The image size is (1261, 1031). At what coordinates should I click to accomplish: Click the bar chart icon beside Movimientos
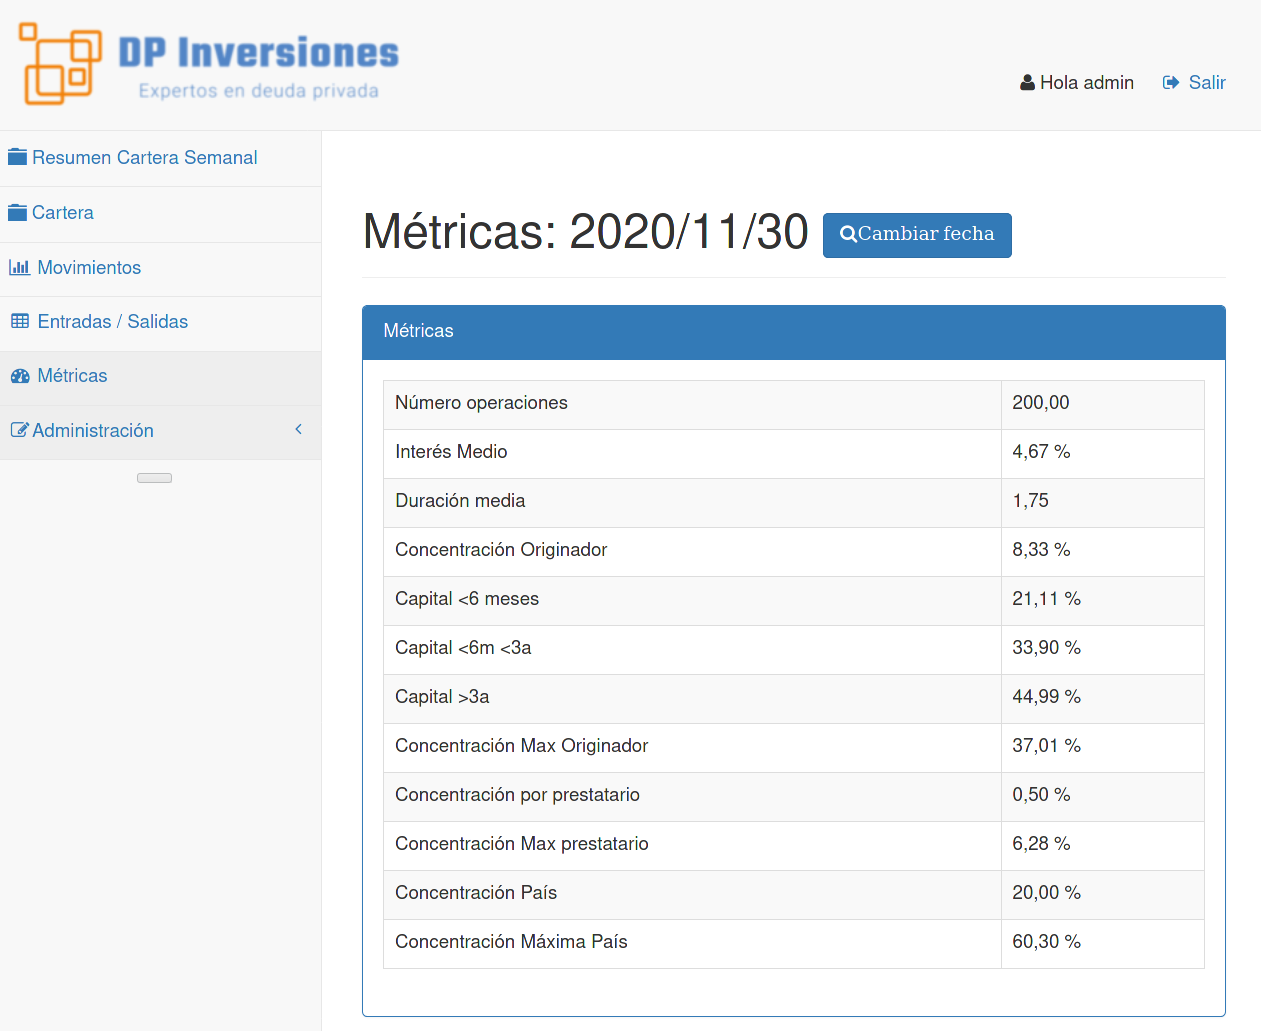(x=19, y=267)
